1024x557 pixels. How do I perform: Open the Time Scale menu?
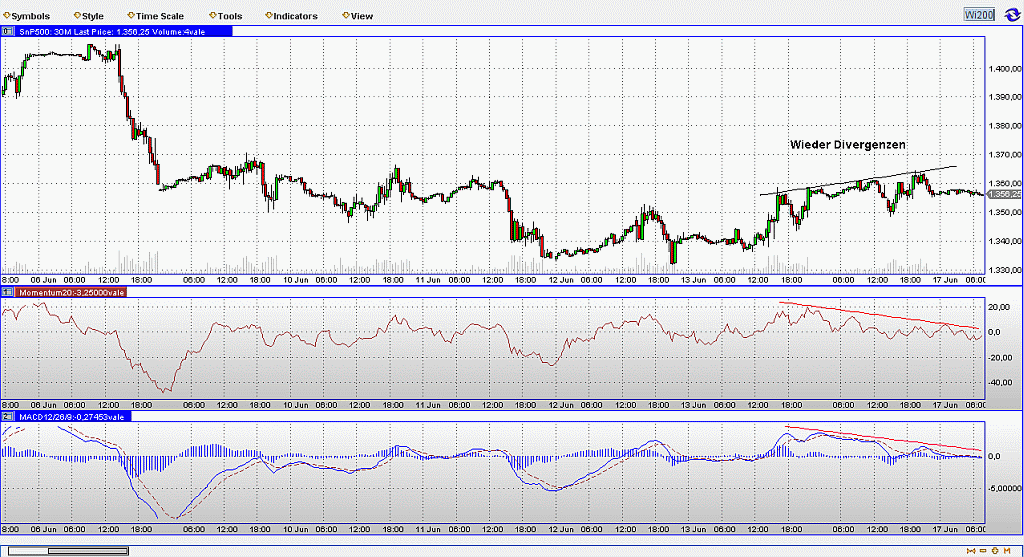coord(160,16)
